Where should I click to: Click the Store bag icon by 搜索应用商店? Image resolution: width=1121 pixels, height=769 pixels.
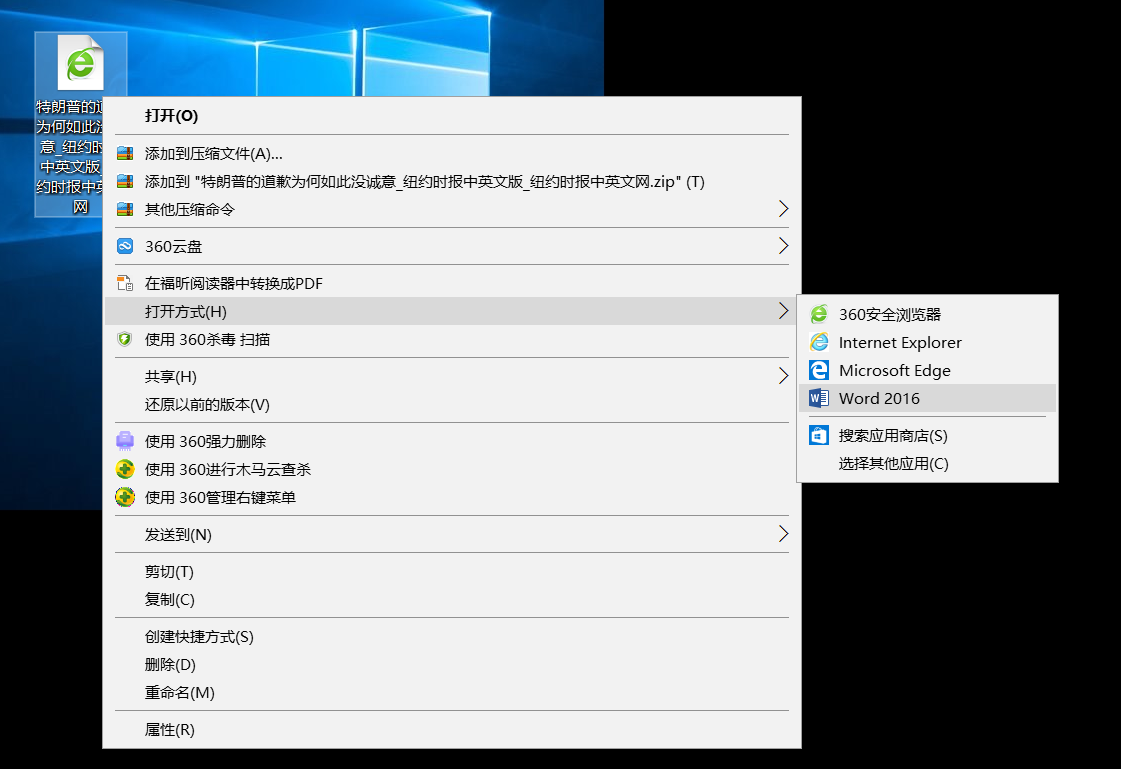point(819,435)
